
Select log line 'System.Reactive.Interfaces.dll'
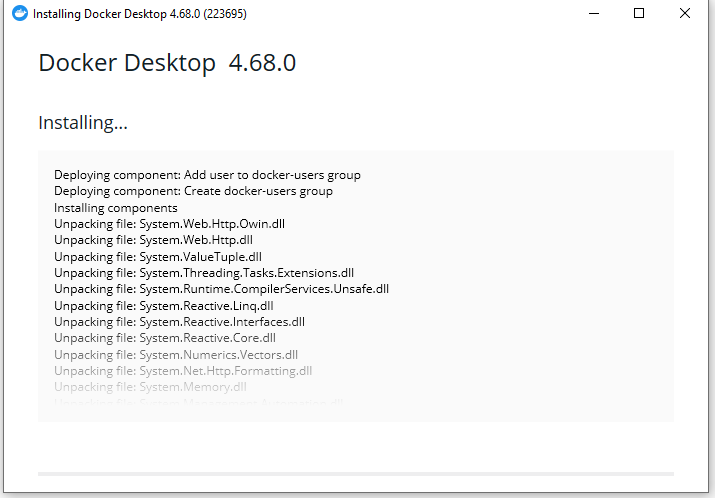pyautogui.click(x=179, y=322)
